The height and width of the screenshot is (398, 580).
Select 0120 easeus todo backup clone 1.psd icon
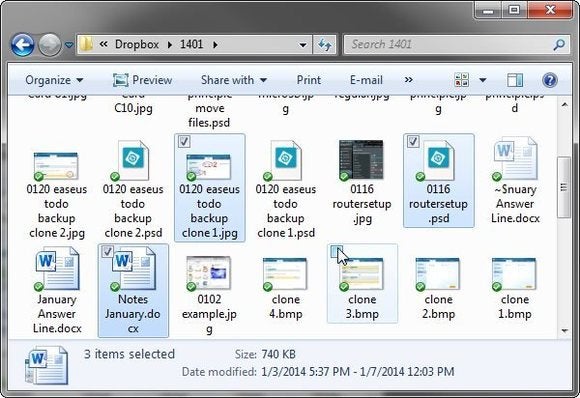pyautogui.click(x=285, y=161)
